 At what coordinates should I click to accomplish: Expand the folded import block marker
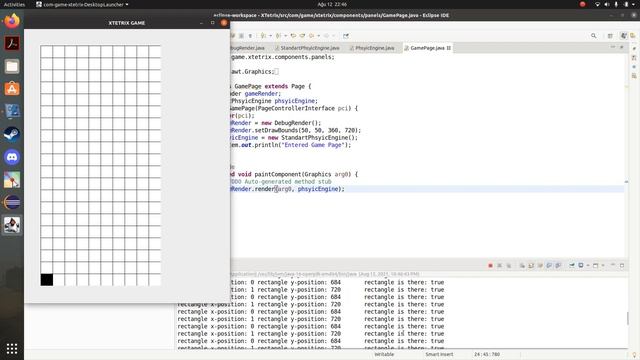pos(276,72)
